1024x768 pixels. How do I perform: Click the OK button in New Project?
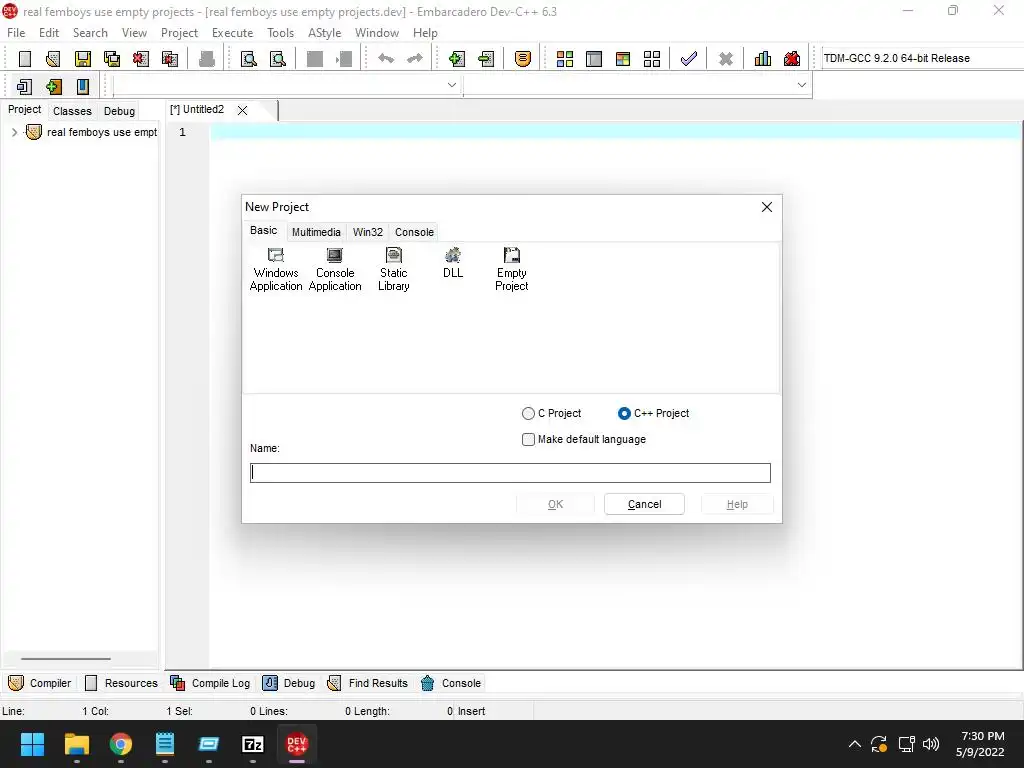tap(555, 504)
